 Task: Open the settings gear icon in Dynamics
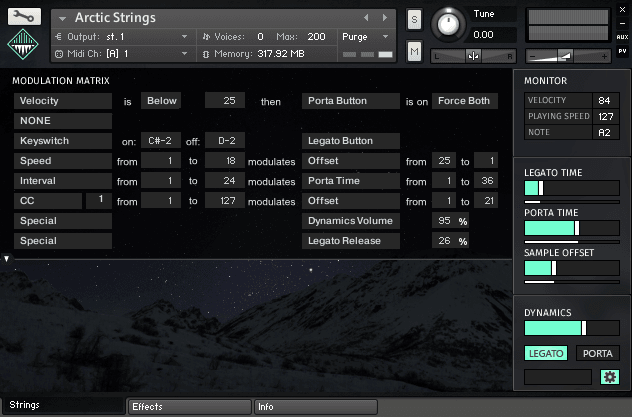(610, 377)
